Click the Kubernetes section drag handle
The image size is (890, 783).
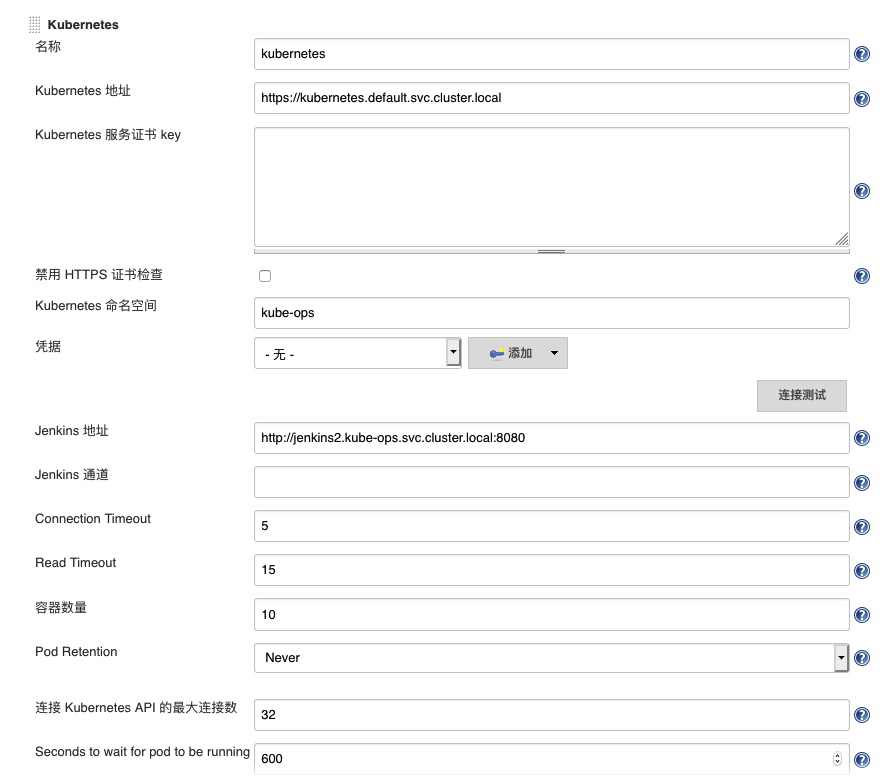(34, 24)
